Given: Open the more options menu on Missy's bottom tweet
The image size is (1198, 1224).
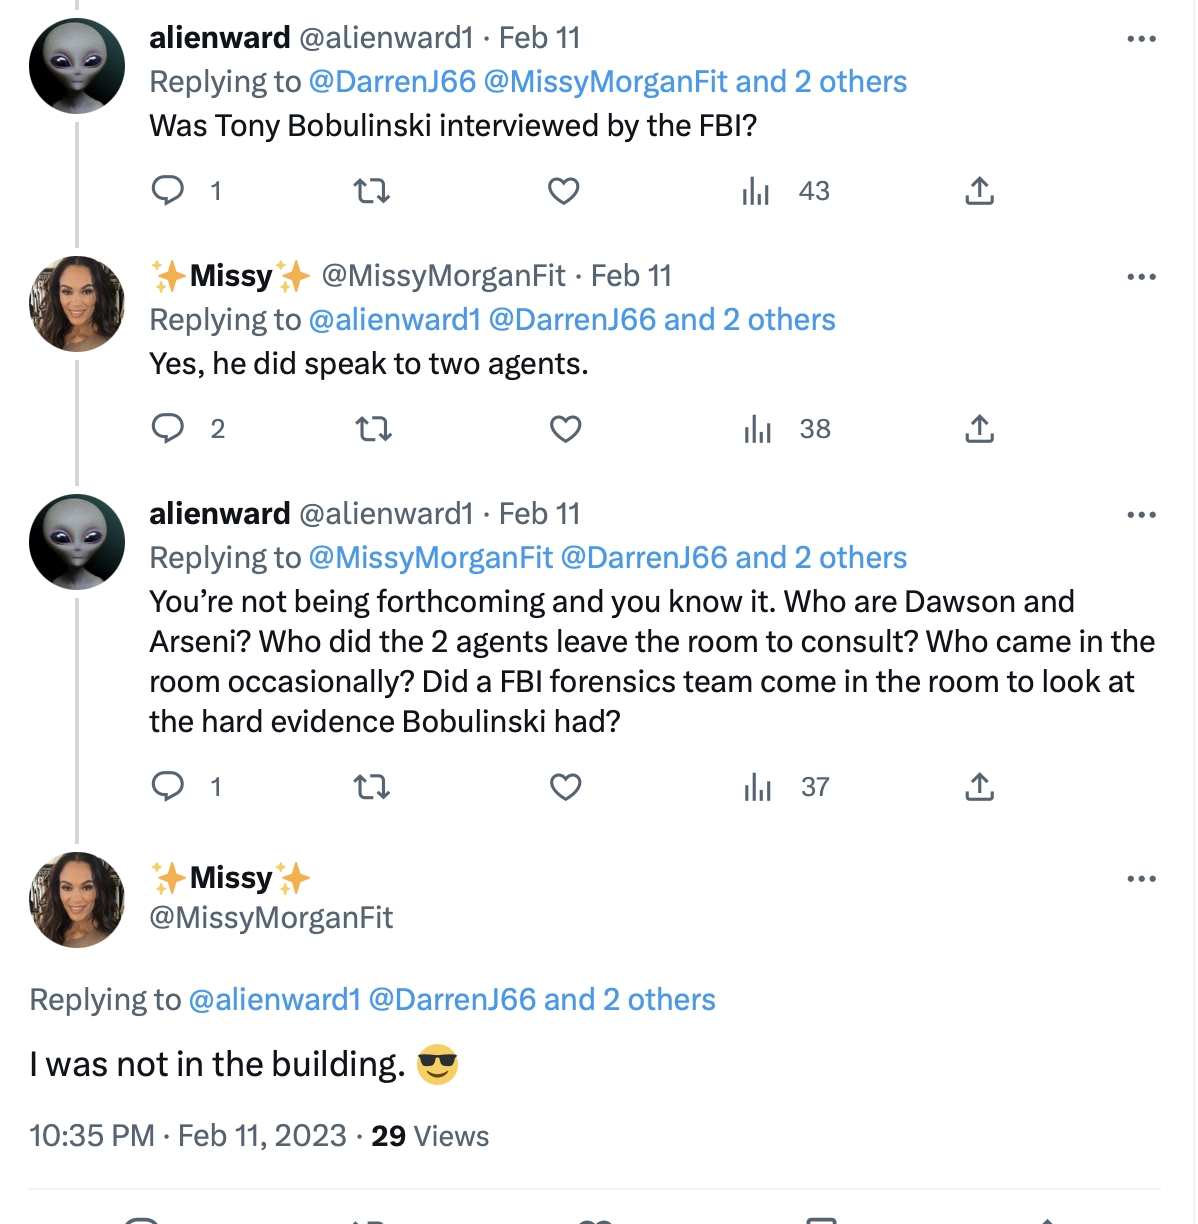Looking at the screenshot, I should pos(1140,879).
